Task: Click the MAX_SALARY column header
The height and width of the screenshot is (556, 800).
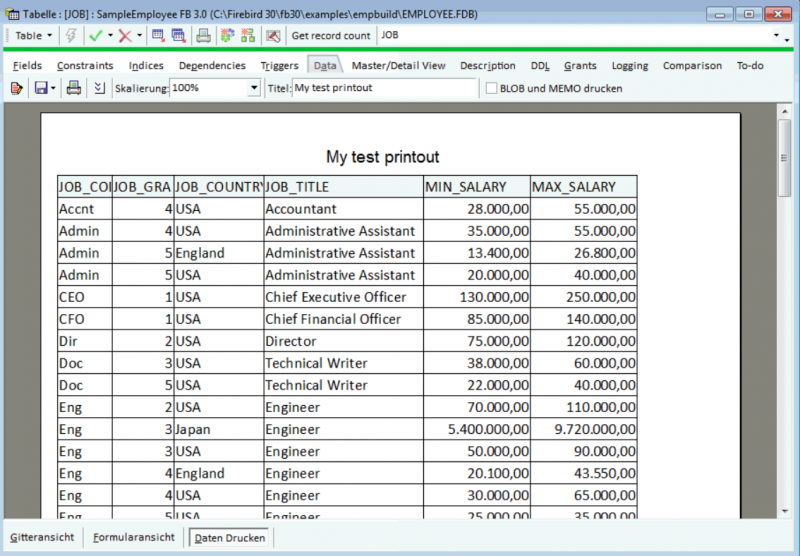Action: (584, 187)
